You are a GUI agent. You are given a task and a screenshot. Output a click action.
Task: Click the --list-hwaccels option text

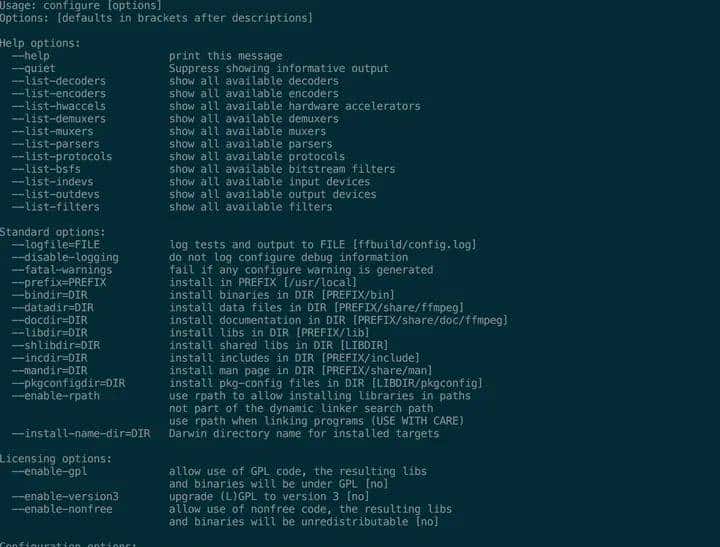coord(59,106)
